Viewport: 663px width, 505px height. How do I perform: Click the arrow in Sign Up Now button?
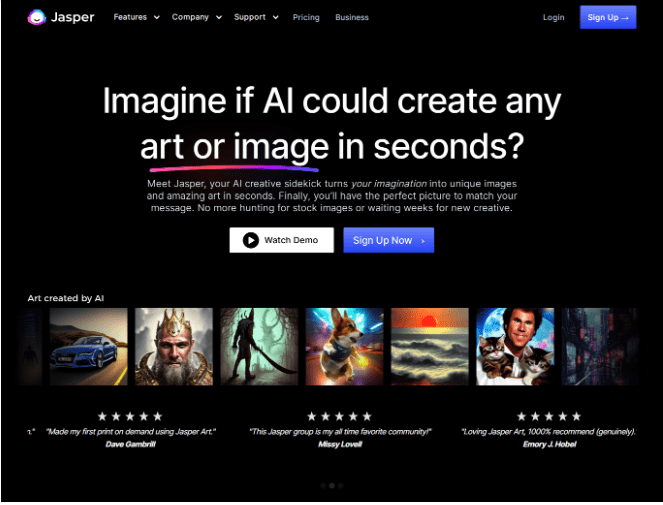click(x=422, y=241)
